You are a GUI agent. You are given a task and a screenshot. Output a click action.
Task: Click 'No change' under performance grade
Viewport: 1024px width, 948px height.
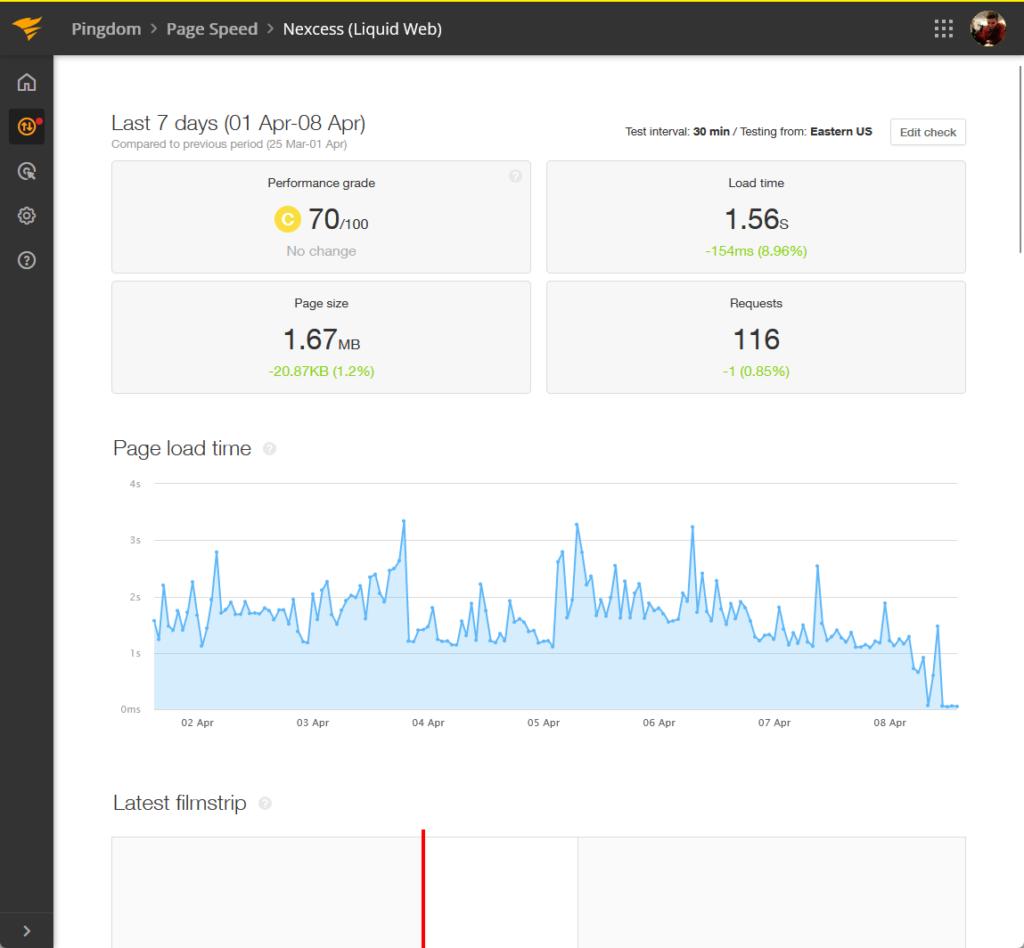[321, 251]
